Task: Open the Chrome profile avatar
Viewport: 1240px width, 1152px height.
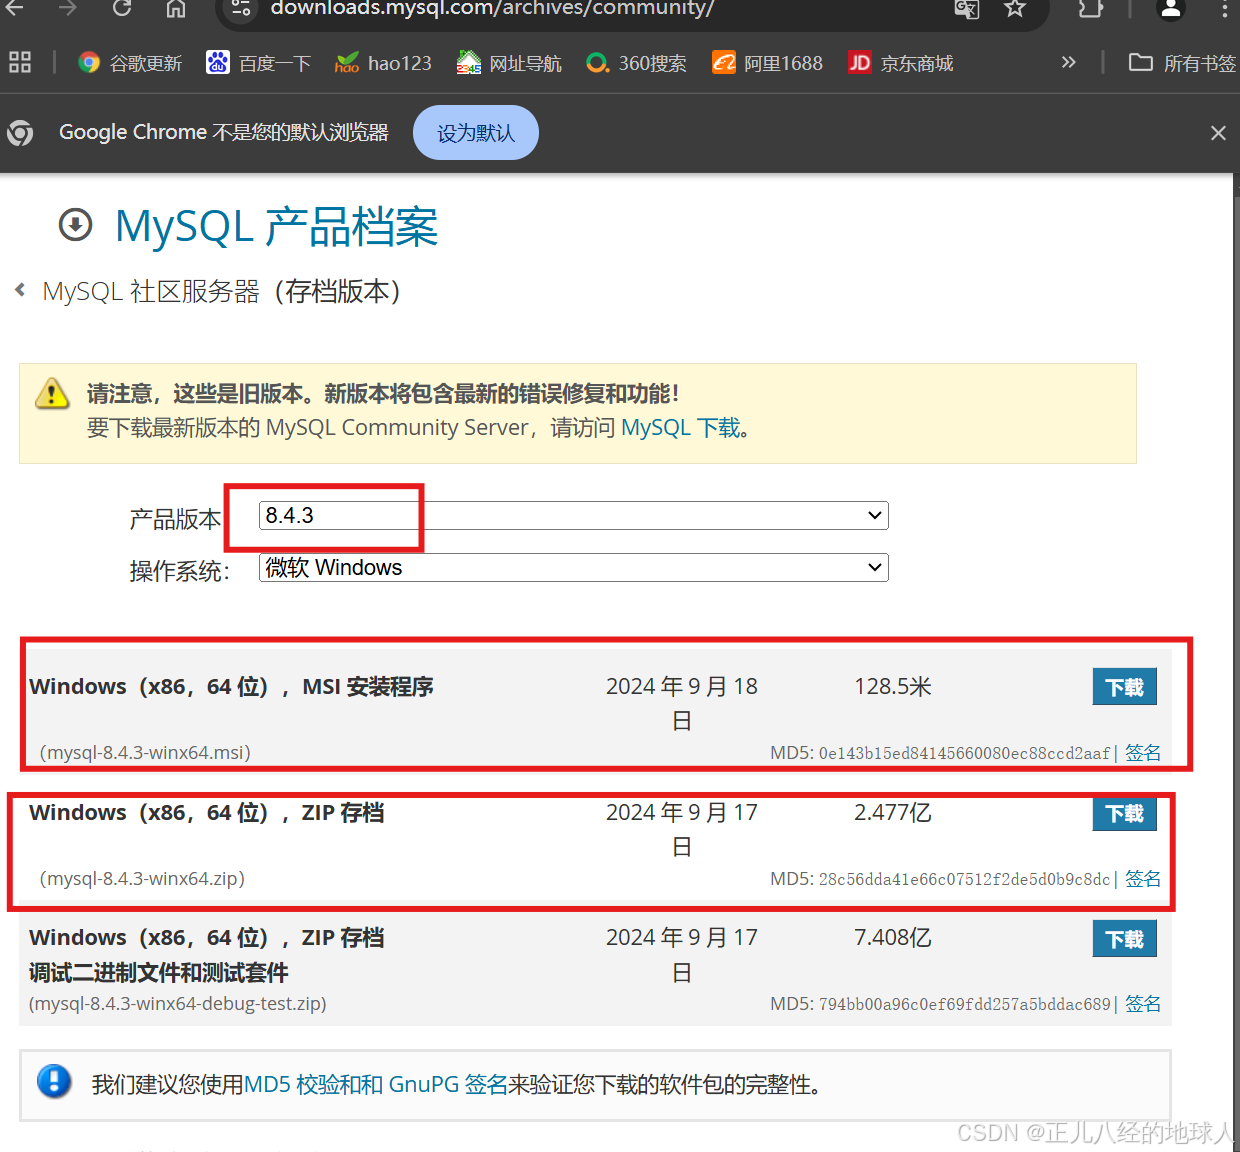Action: [1170, 9]
